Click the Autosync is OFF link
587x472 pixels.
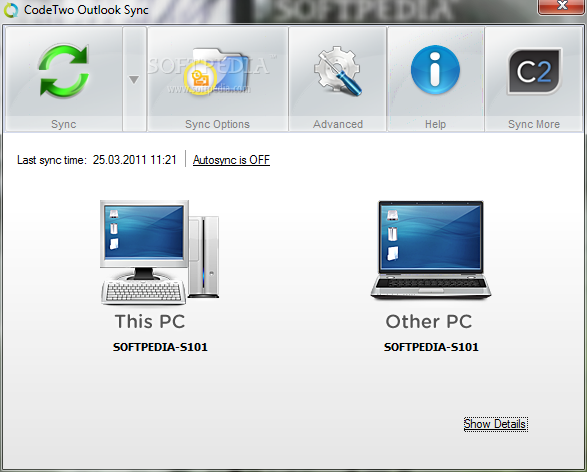click(231, 160)
